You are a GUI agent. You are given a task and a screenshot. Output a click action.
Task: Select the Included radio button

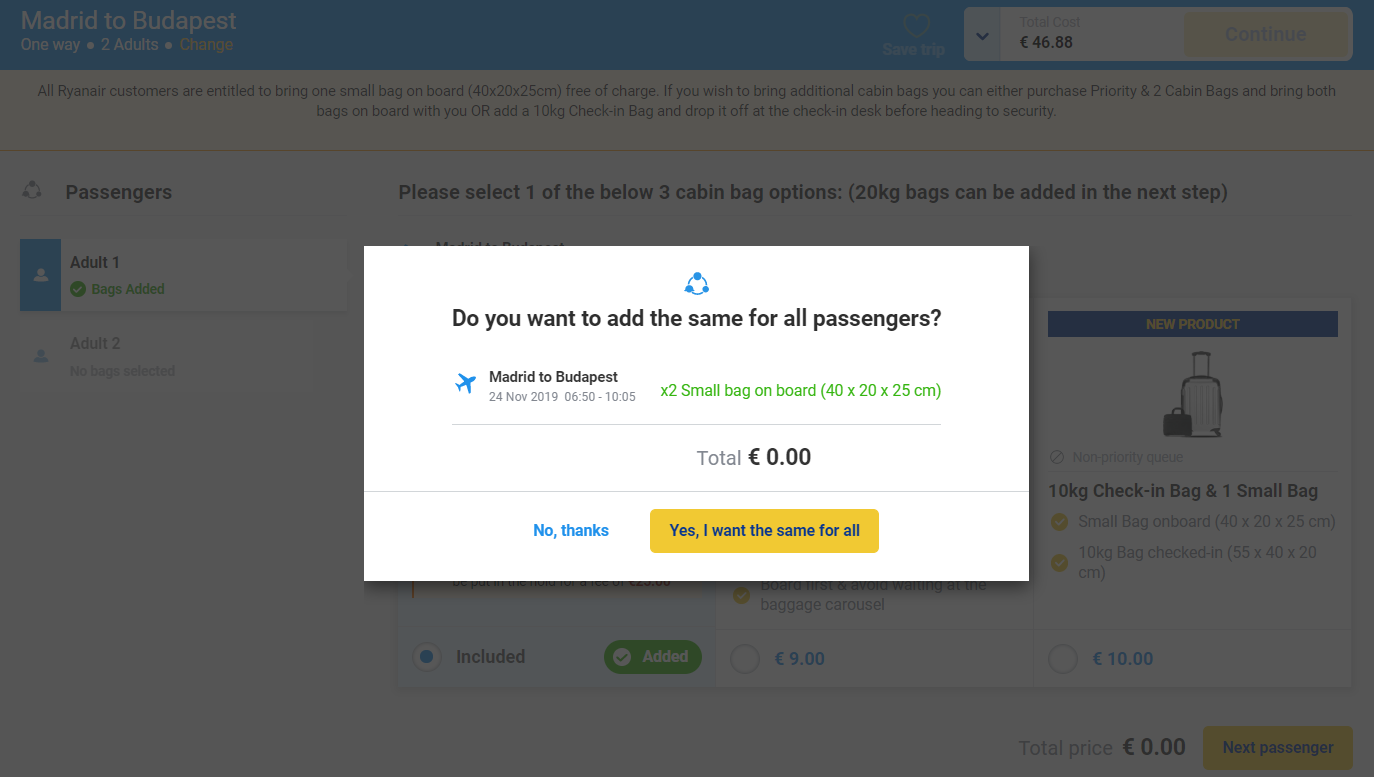[x=427, y=657]
